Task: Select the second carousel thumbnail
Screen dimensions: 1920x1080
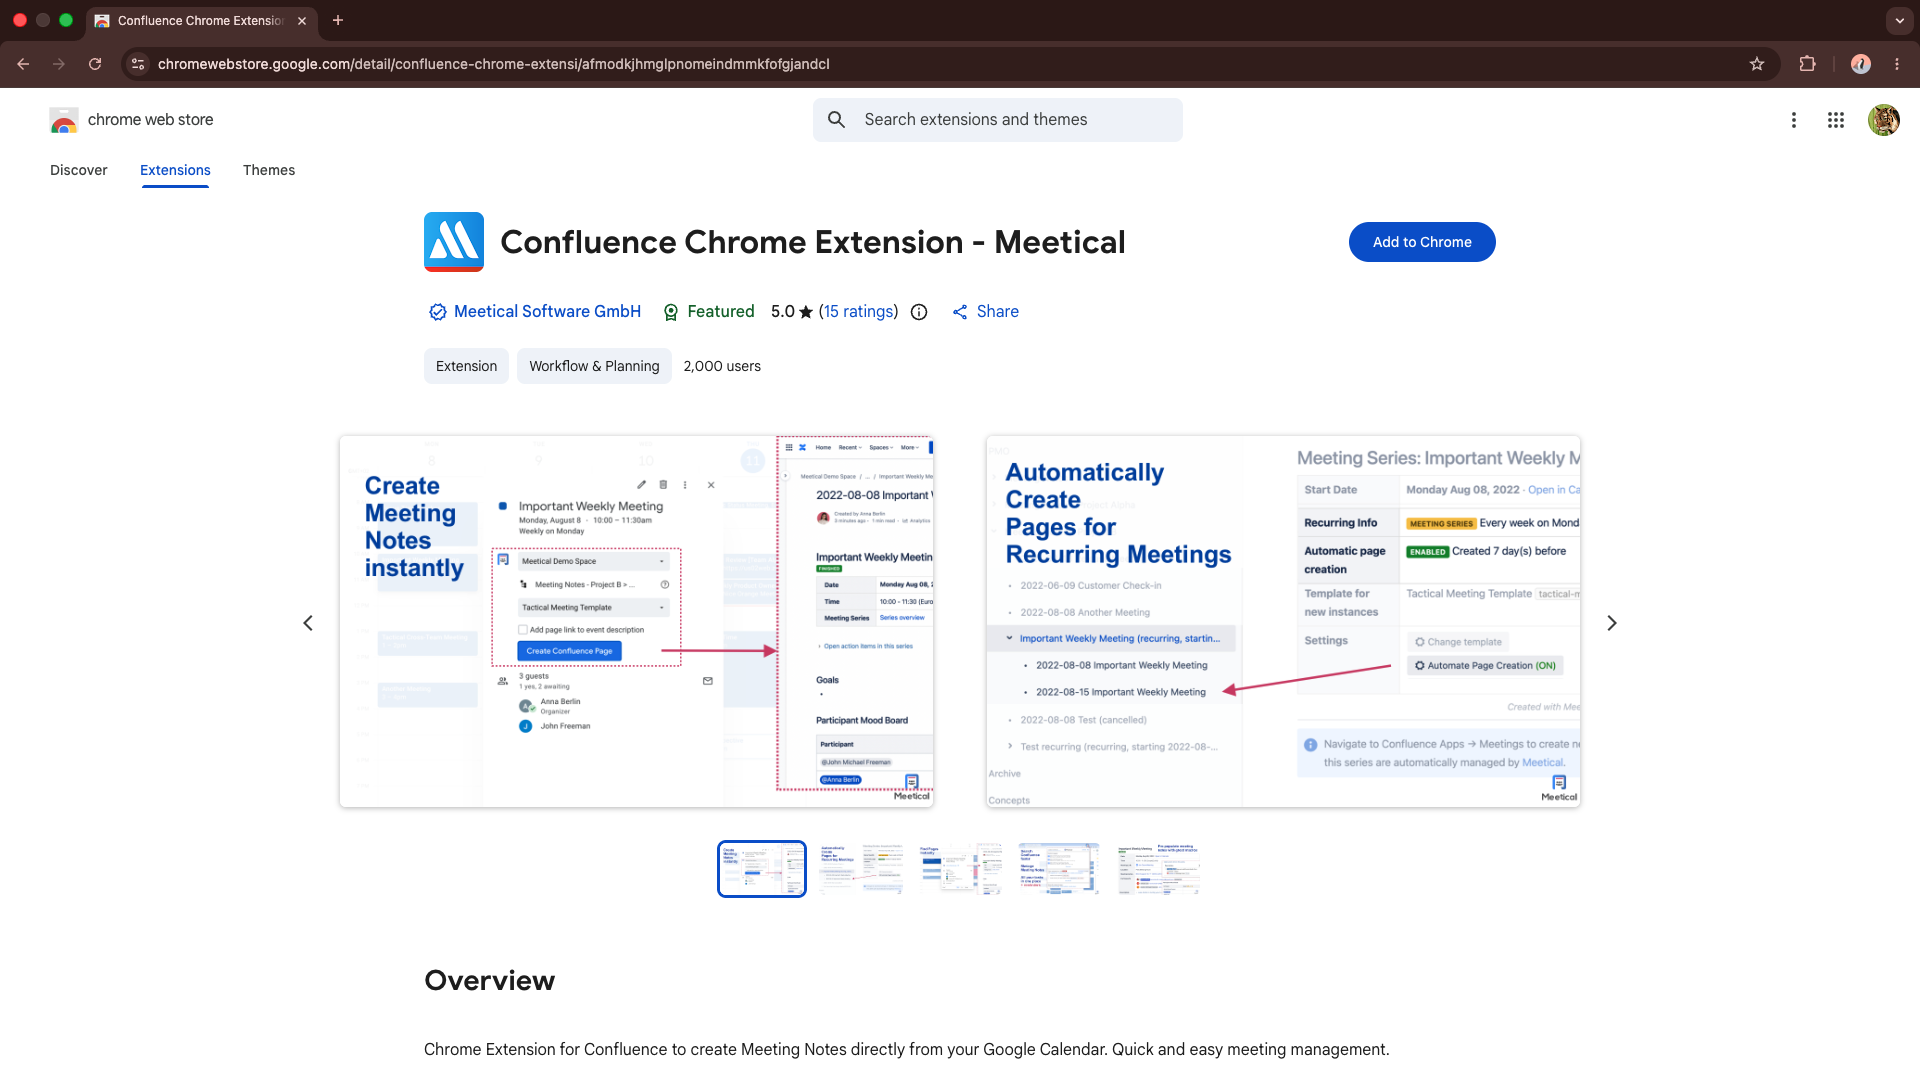Action: click(861, 869)
